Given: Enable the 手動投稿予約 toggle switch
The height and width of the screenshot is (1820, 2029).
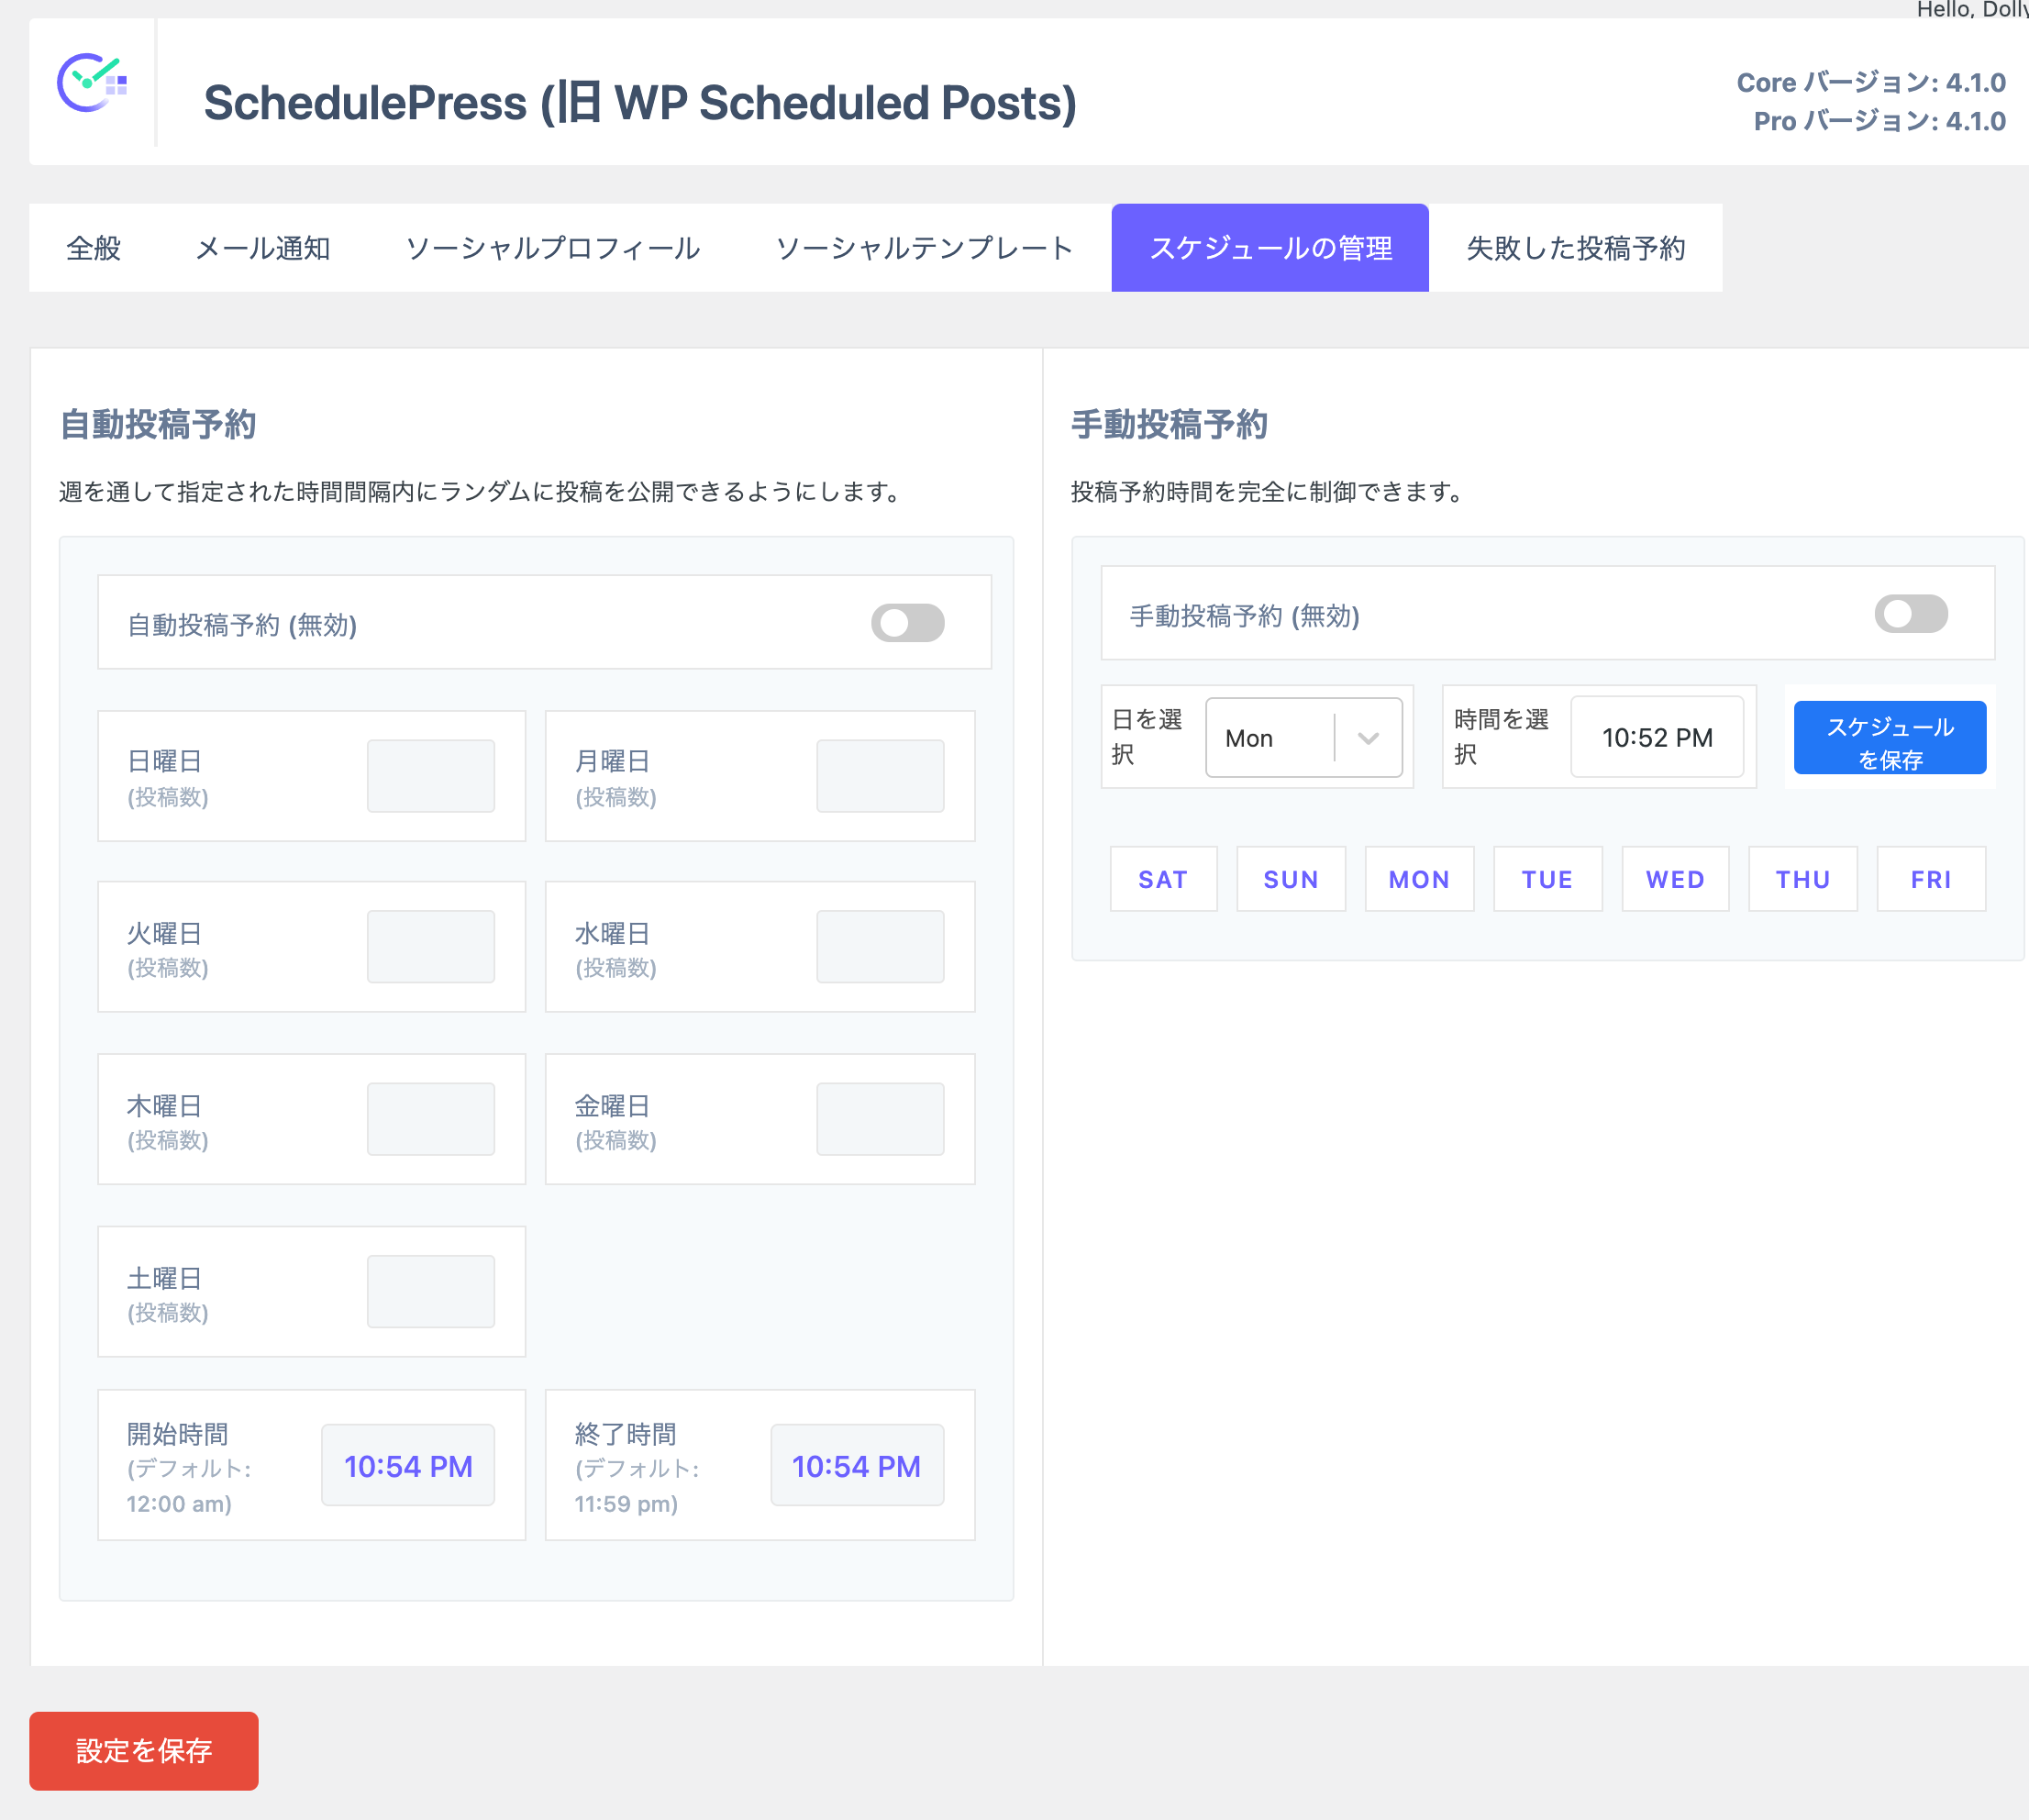Looking at the screenshot, I should [1911, 614].
